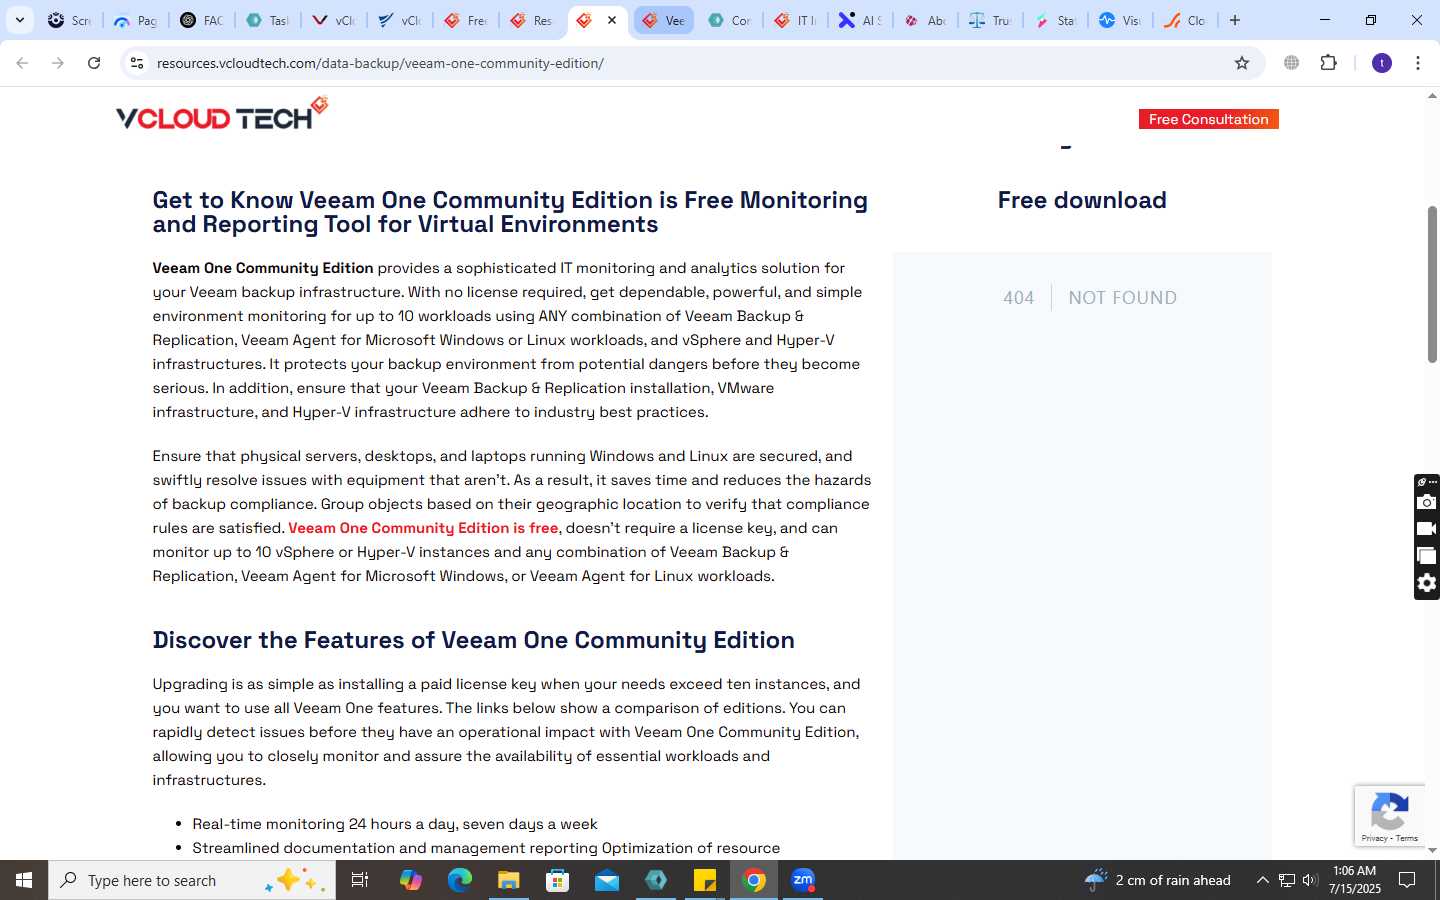
Task: Switch to the 'Scr' browser tab
Action: [69, 20]
